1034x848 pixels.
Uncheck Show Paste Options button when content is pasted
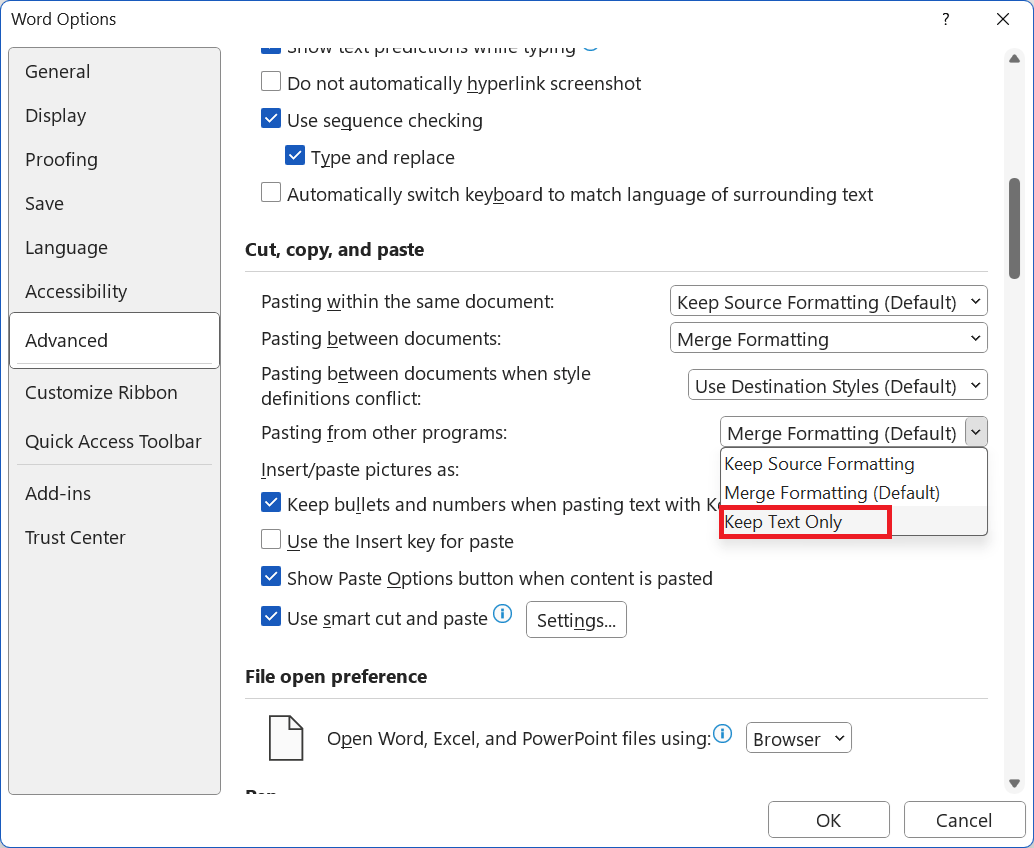click(x=271, y=577)
